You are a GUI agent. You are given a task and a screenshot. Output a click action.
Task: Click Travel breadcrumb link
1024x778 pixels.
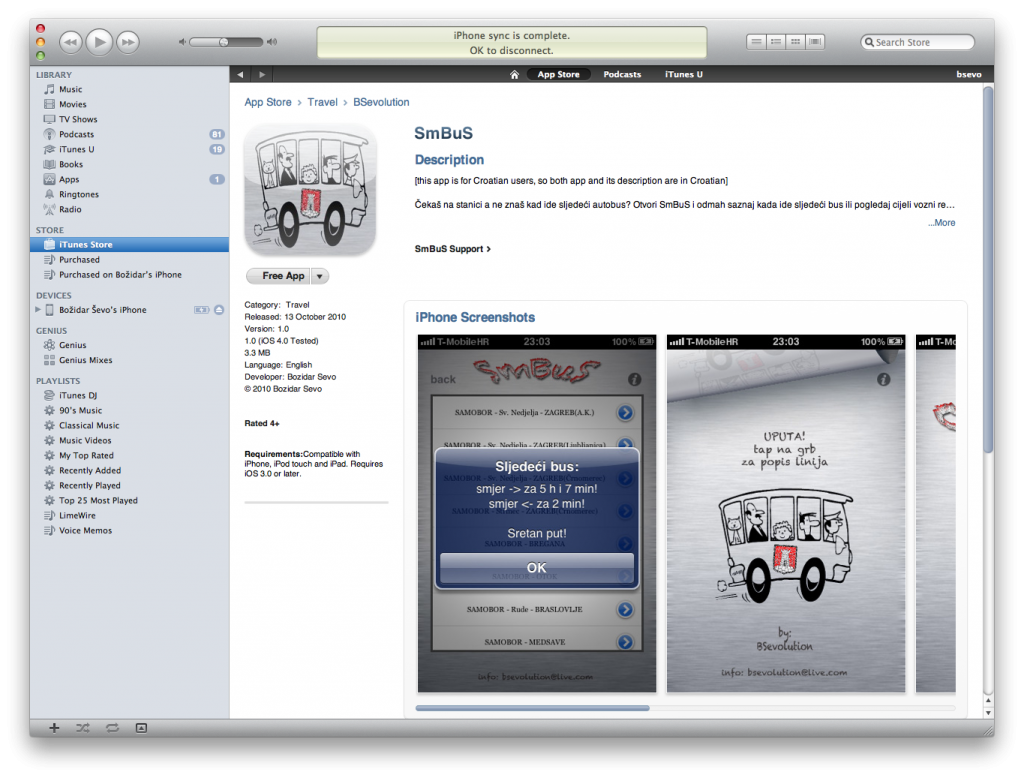323,103
